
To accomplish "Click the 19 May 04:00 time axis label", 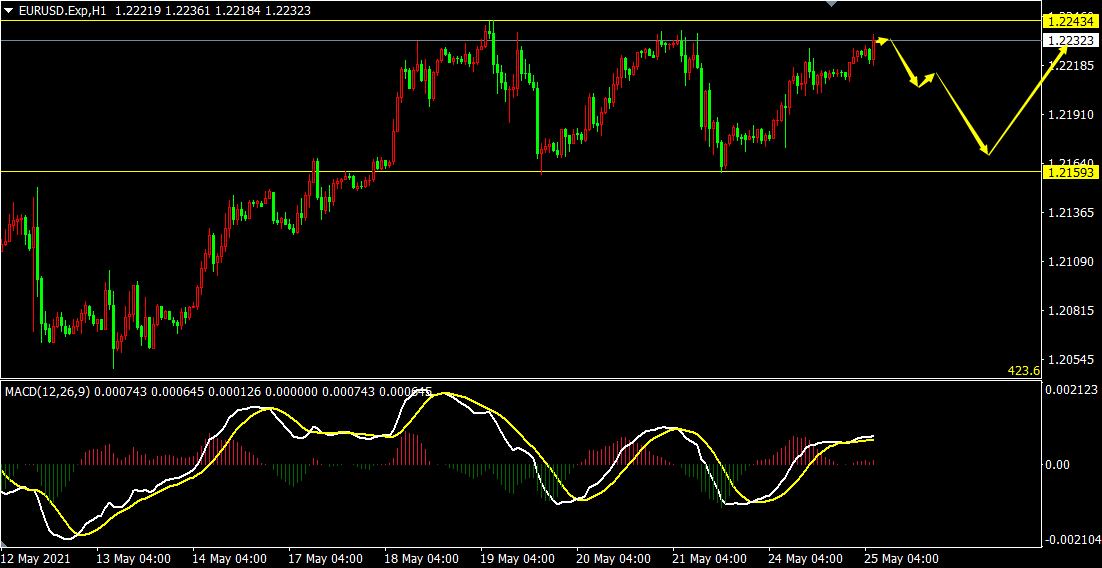I will pyautogui.click(x=517, y=558).
